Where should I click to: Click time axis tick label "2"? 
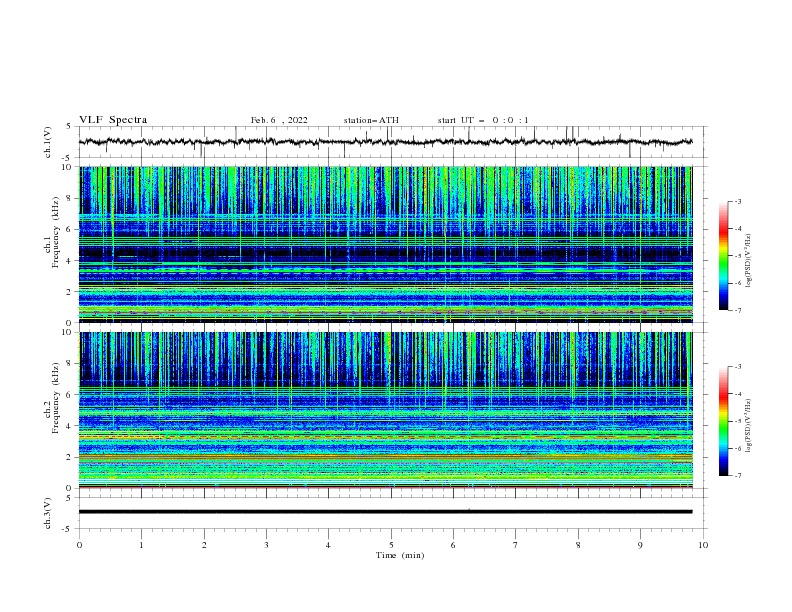tap(204, 545)
